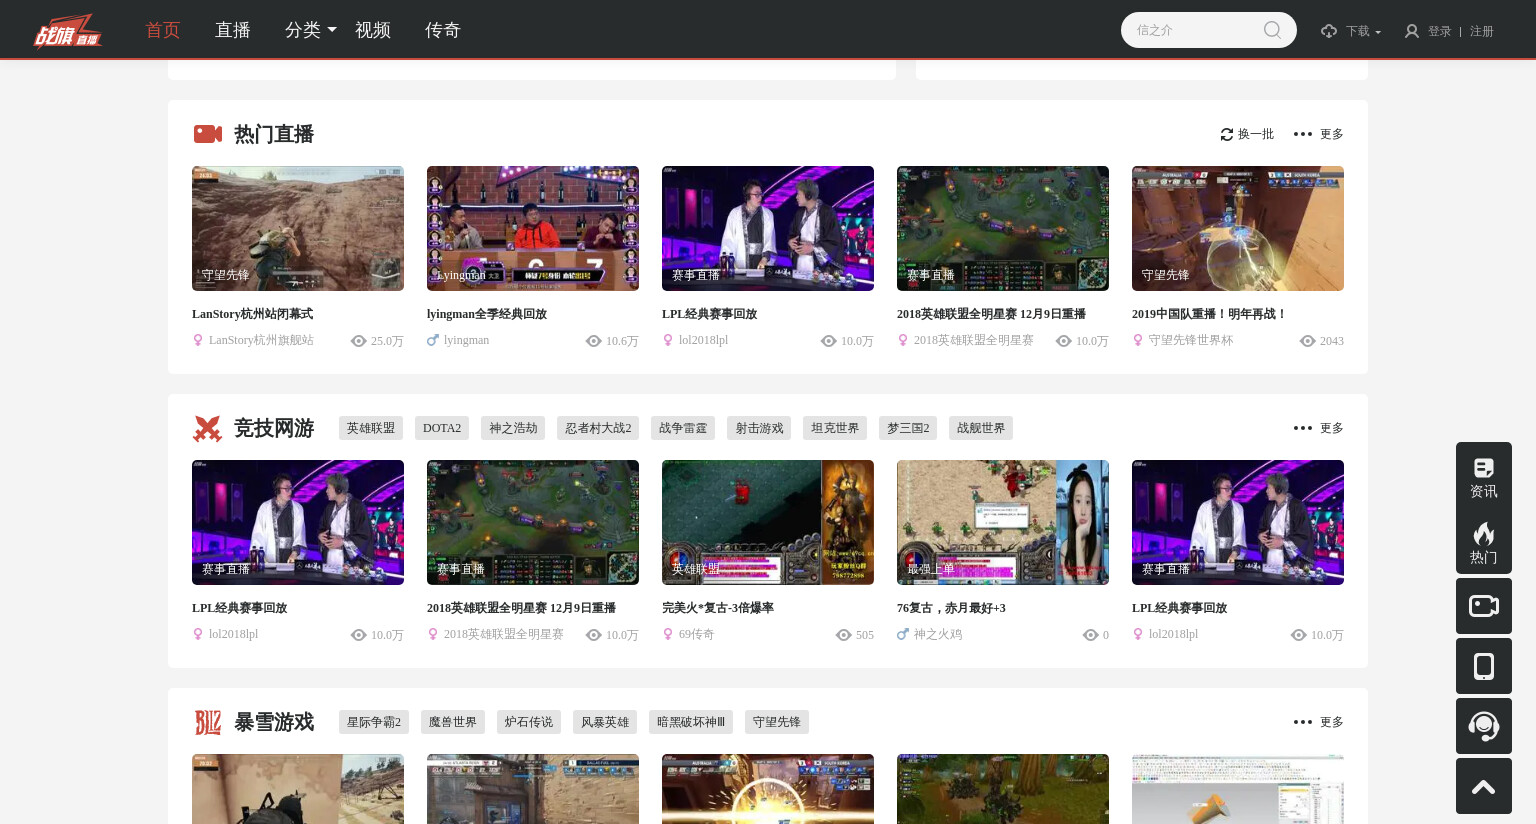
Task: Click the customer service headset icon
Action: click(1484, 726)
